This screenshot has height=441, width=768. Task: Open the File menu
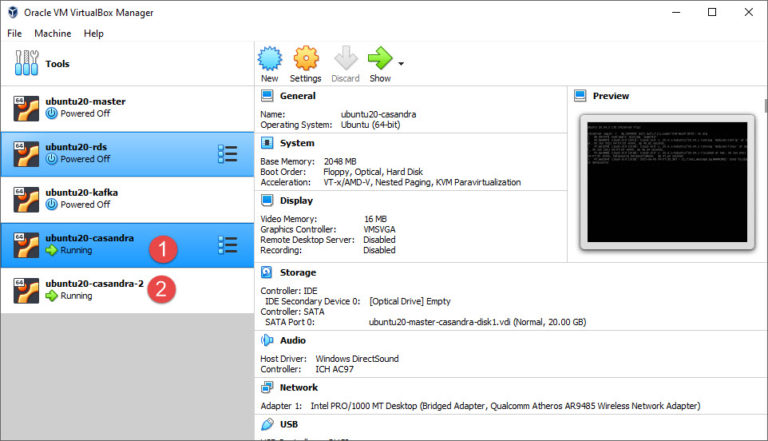pyautogui.click(x=15, y=33)
